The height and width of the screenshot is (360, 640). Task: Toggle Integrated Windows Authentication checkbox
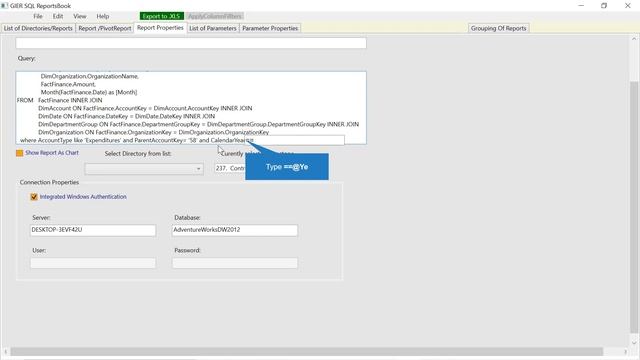[x=34, y=197]
